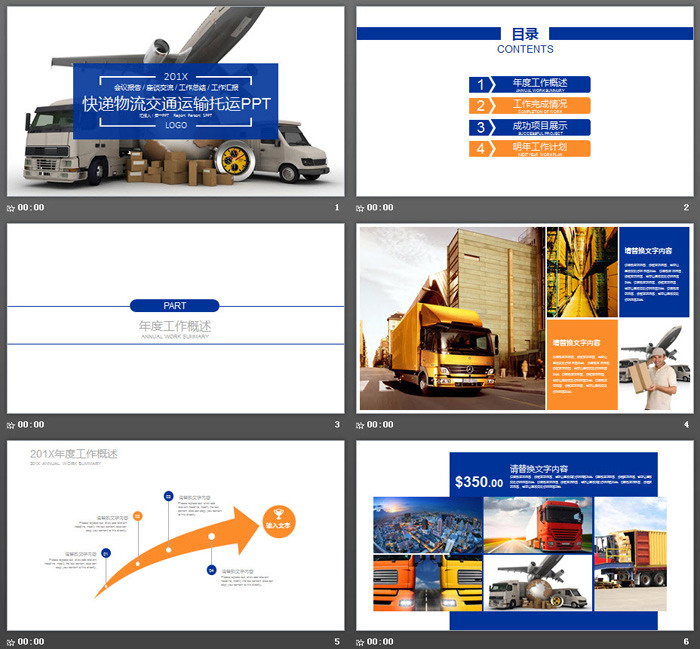Screen dimensions: 700x649
Task: Click the transition star icon under slide 2
Action: click(360, 208)
